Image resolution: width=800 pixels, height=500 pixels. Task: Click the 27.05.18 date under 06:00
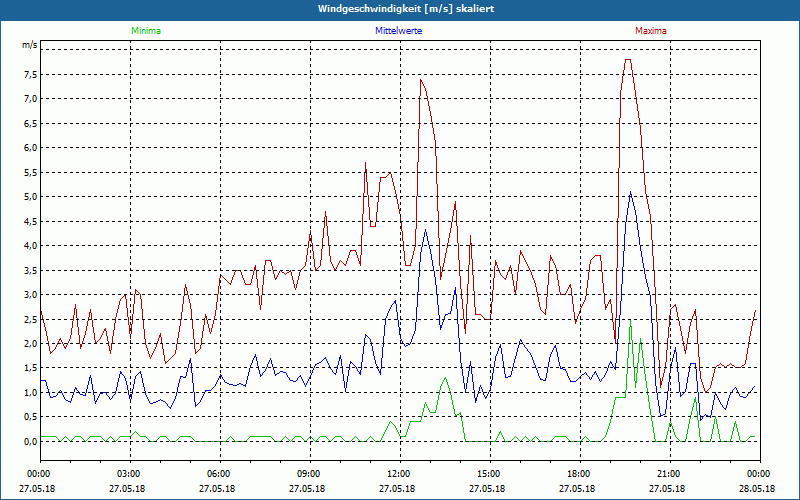click(x=217, y=488)
